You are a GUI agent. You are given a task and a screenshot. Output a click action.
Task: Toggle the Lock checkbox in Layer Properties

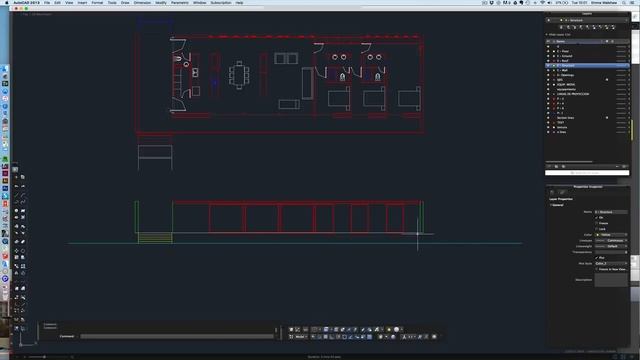tap(597, 229)
